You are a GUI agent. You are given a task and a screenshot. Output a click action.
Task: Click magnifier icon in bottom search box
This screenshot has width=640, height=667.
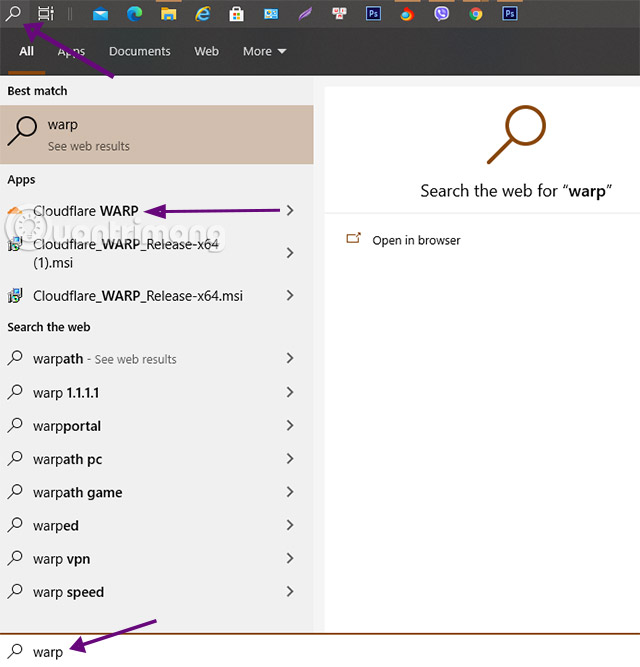(x=15, y=651)
